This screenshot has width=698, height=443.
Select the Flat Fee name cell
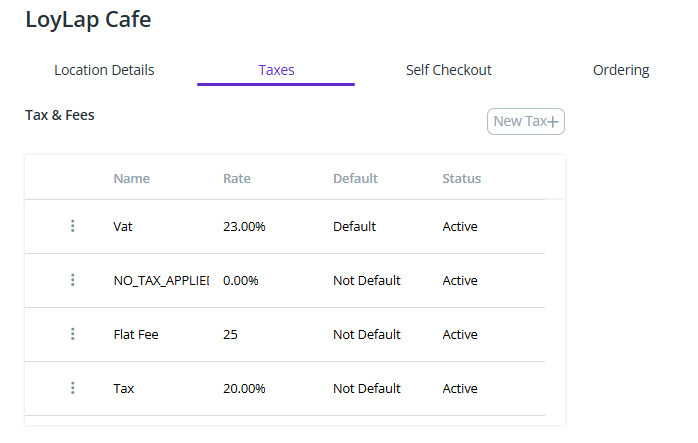136,335
